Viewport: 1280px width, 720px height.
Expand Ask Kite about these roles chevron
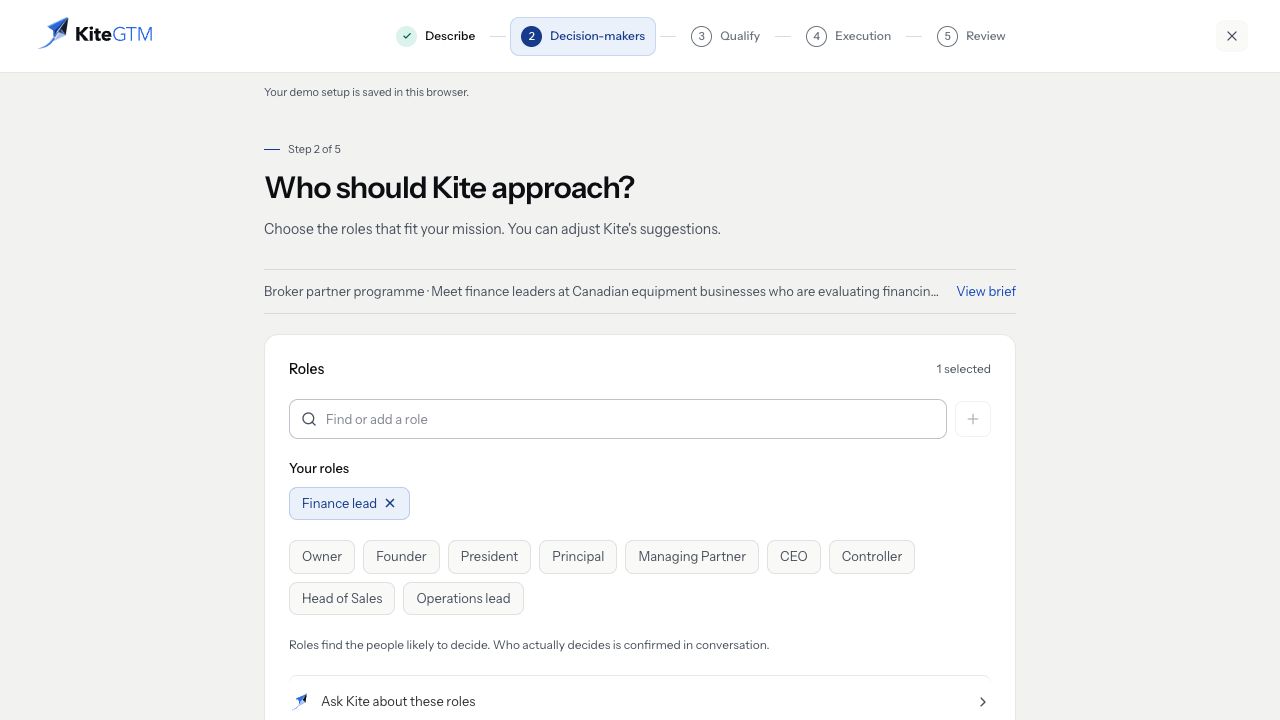[x=982, y=702]
